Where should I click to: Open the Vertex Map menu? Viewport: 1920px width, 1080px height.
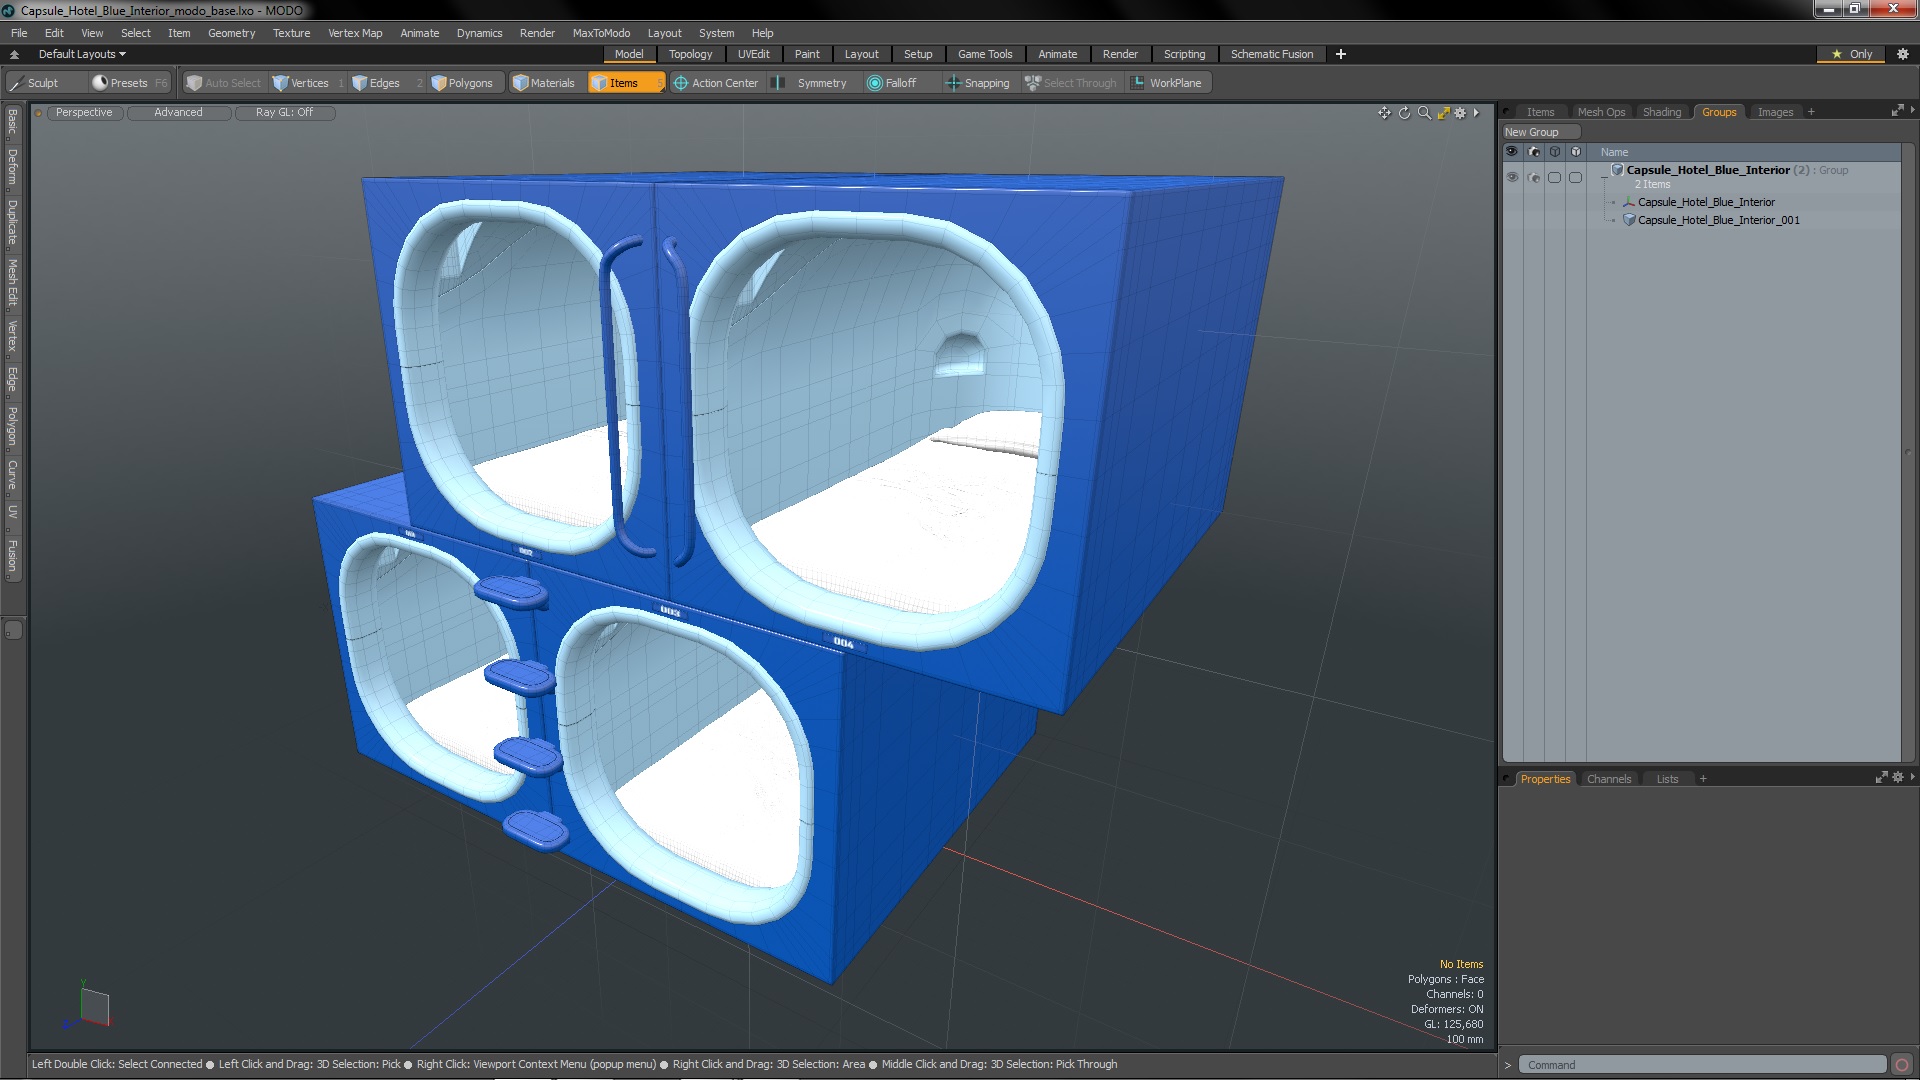355,33
